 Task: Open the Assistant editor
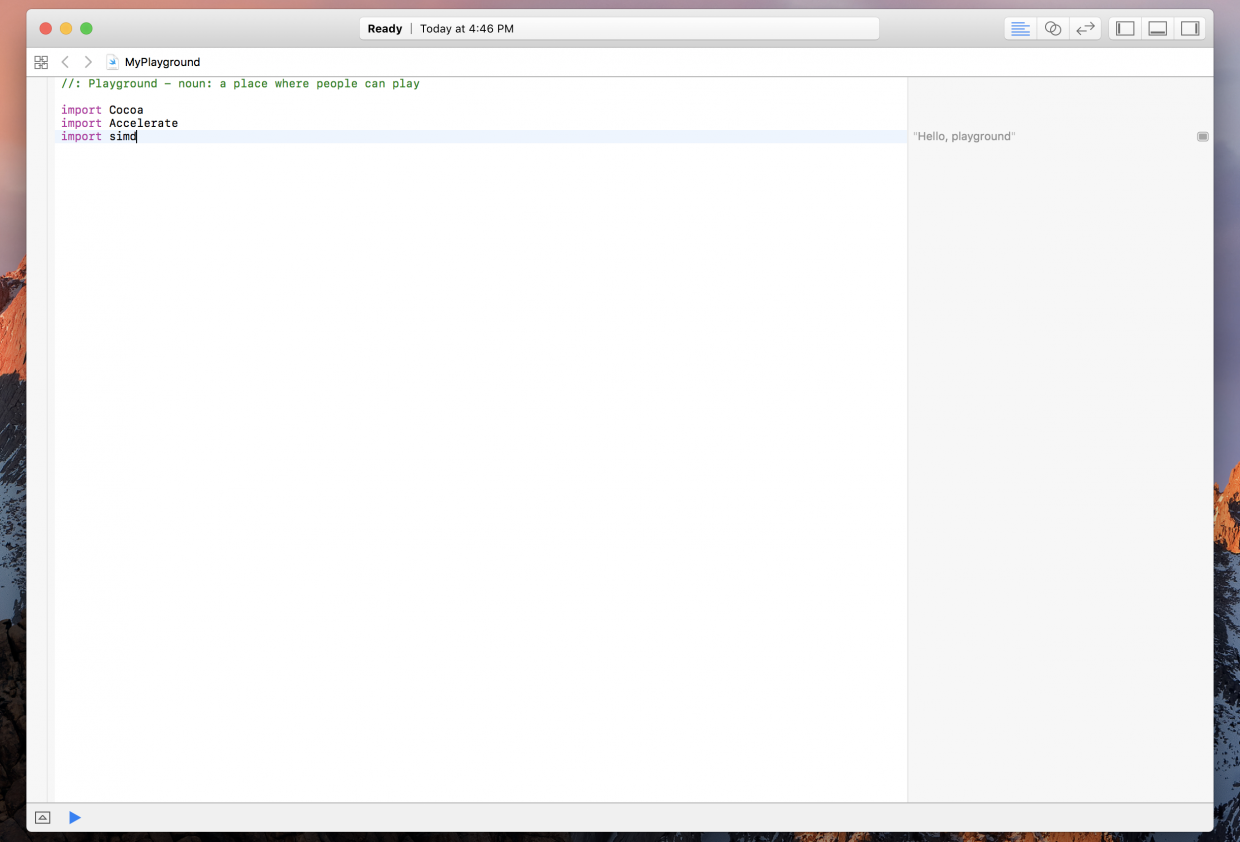click(1053, 29)
